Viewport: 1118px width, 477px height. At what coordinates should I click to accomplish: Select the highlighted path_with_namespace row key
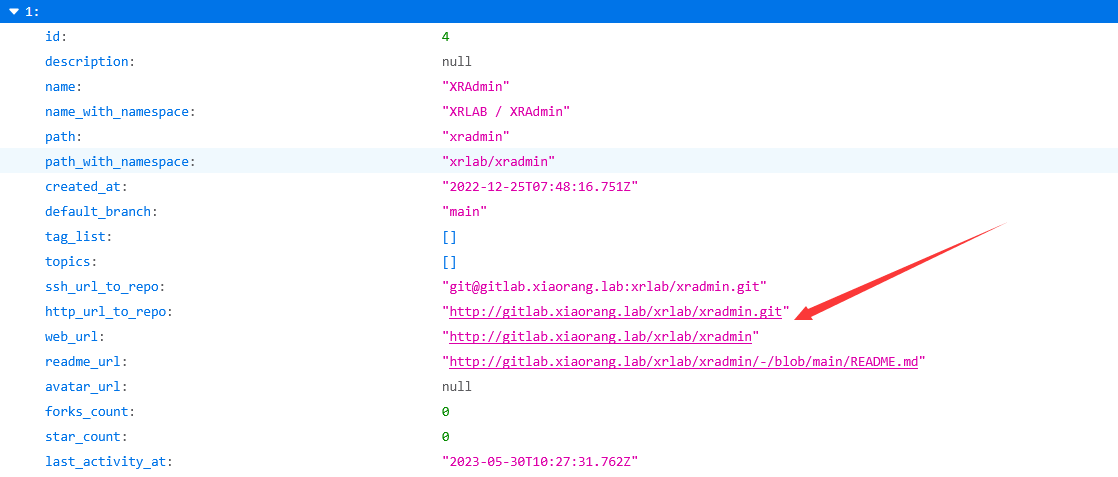click(x=120, y=161)
